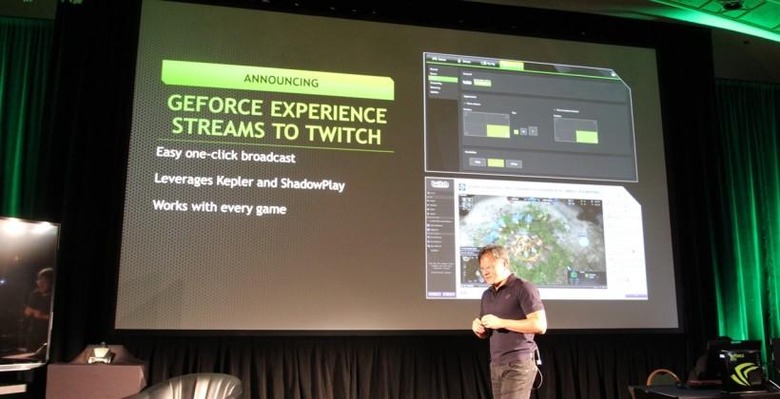The width and height of the screenshot is (780, 399).
Task: Toggle the checkbox above the right overlay preview
Action: tap(555, 111)
